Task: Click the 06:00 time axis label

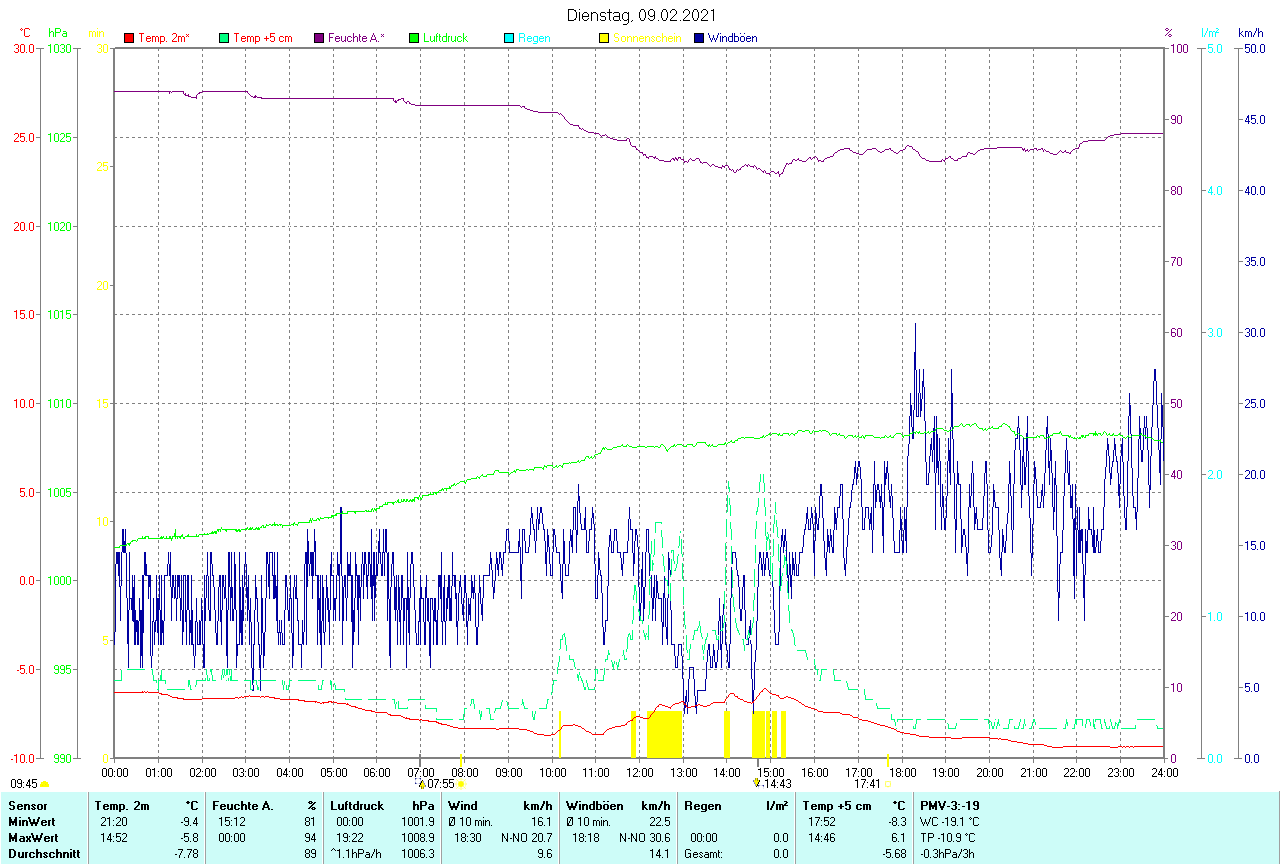Action: (377, 772)
